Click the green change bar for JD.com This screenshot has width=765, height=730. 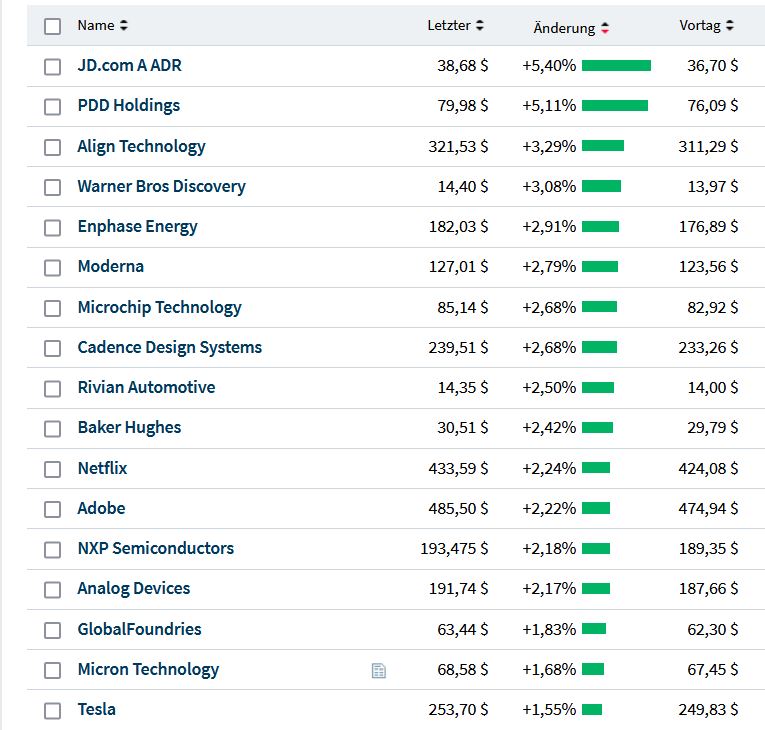click(616, 66)
